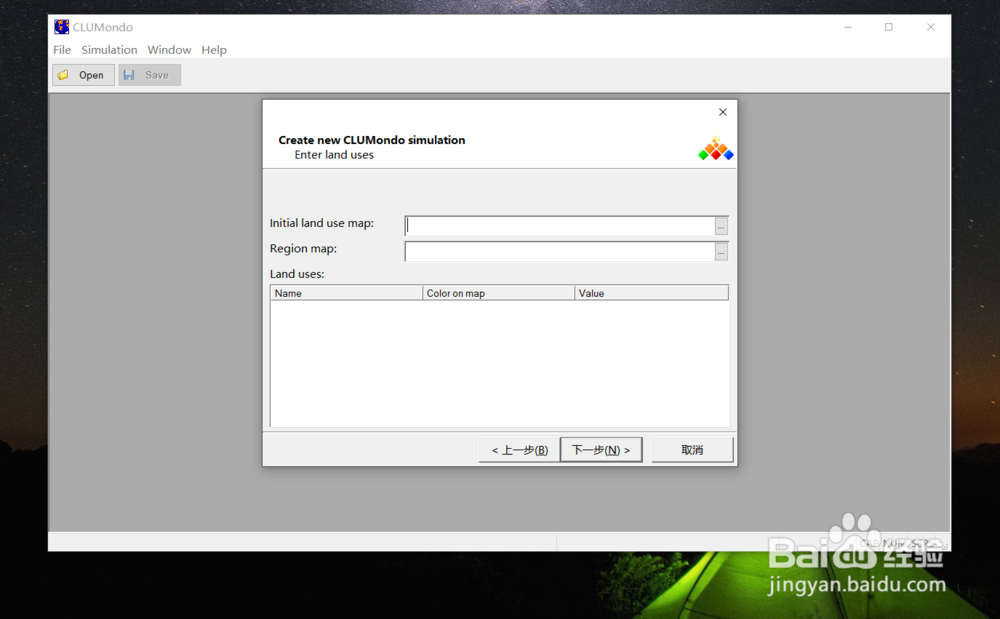The image size is (1000, 619).
Task: Close the CLUMondo main window
Action: (930, 27)
